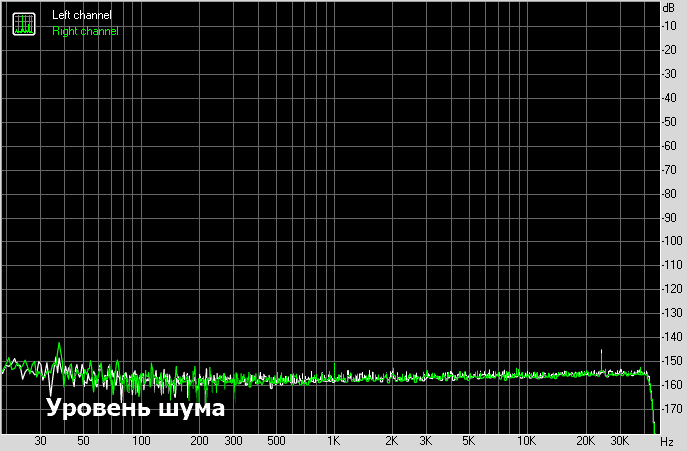This screenshot has width=687, height=451.
Task: Click the '-70' dB axis value
Action: tap(669, 170)
